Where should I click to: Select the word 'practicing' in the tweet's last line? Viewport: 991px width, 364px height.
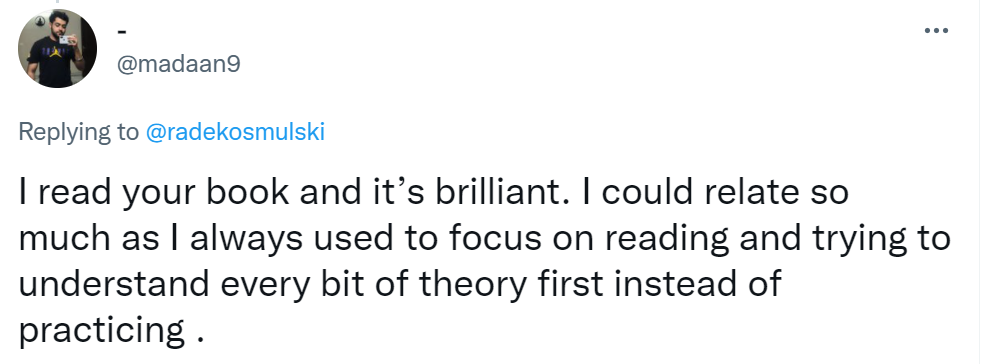click(x=102, y=331)
